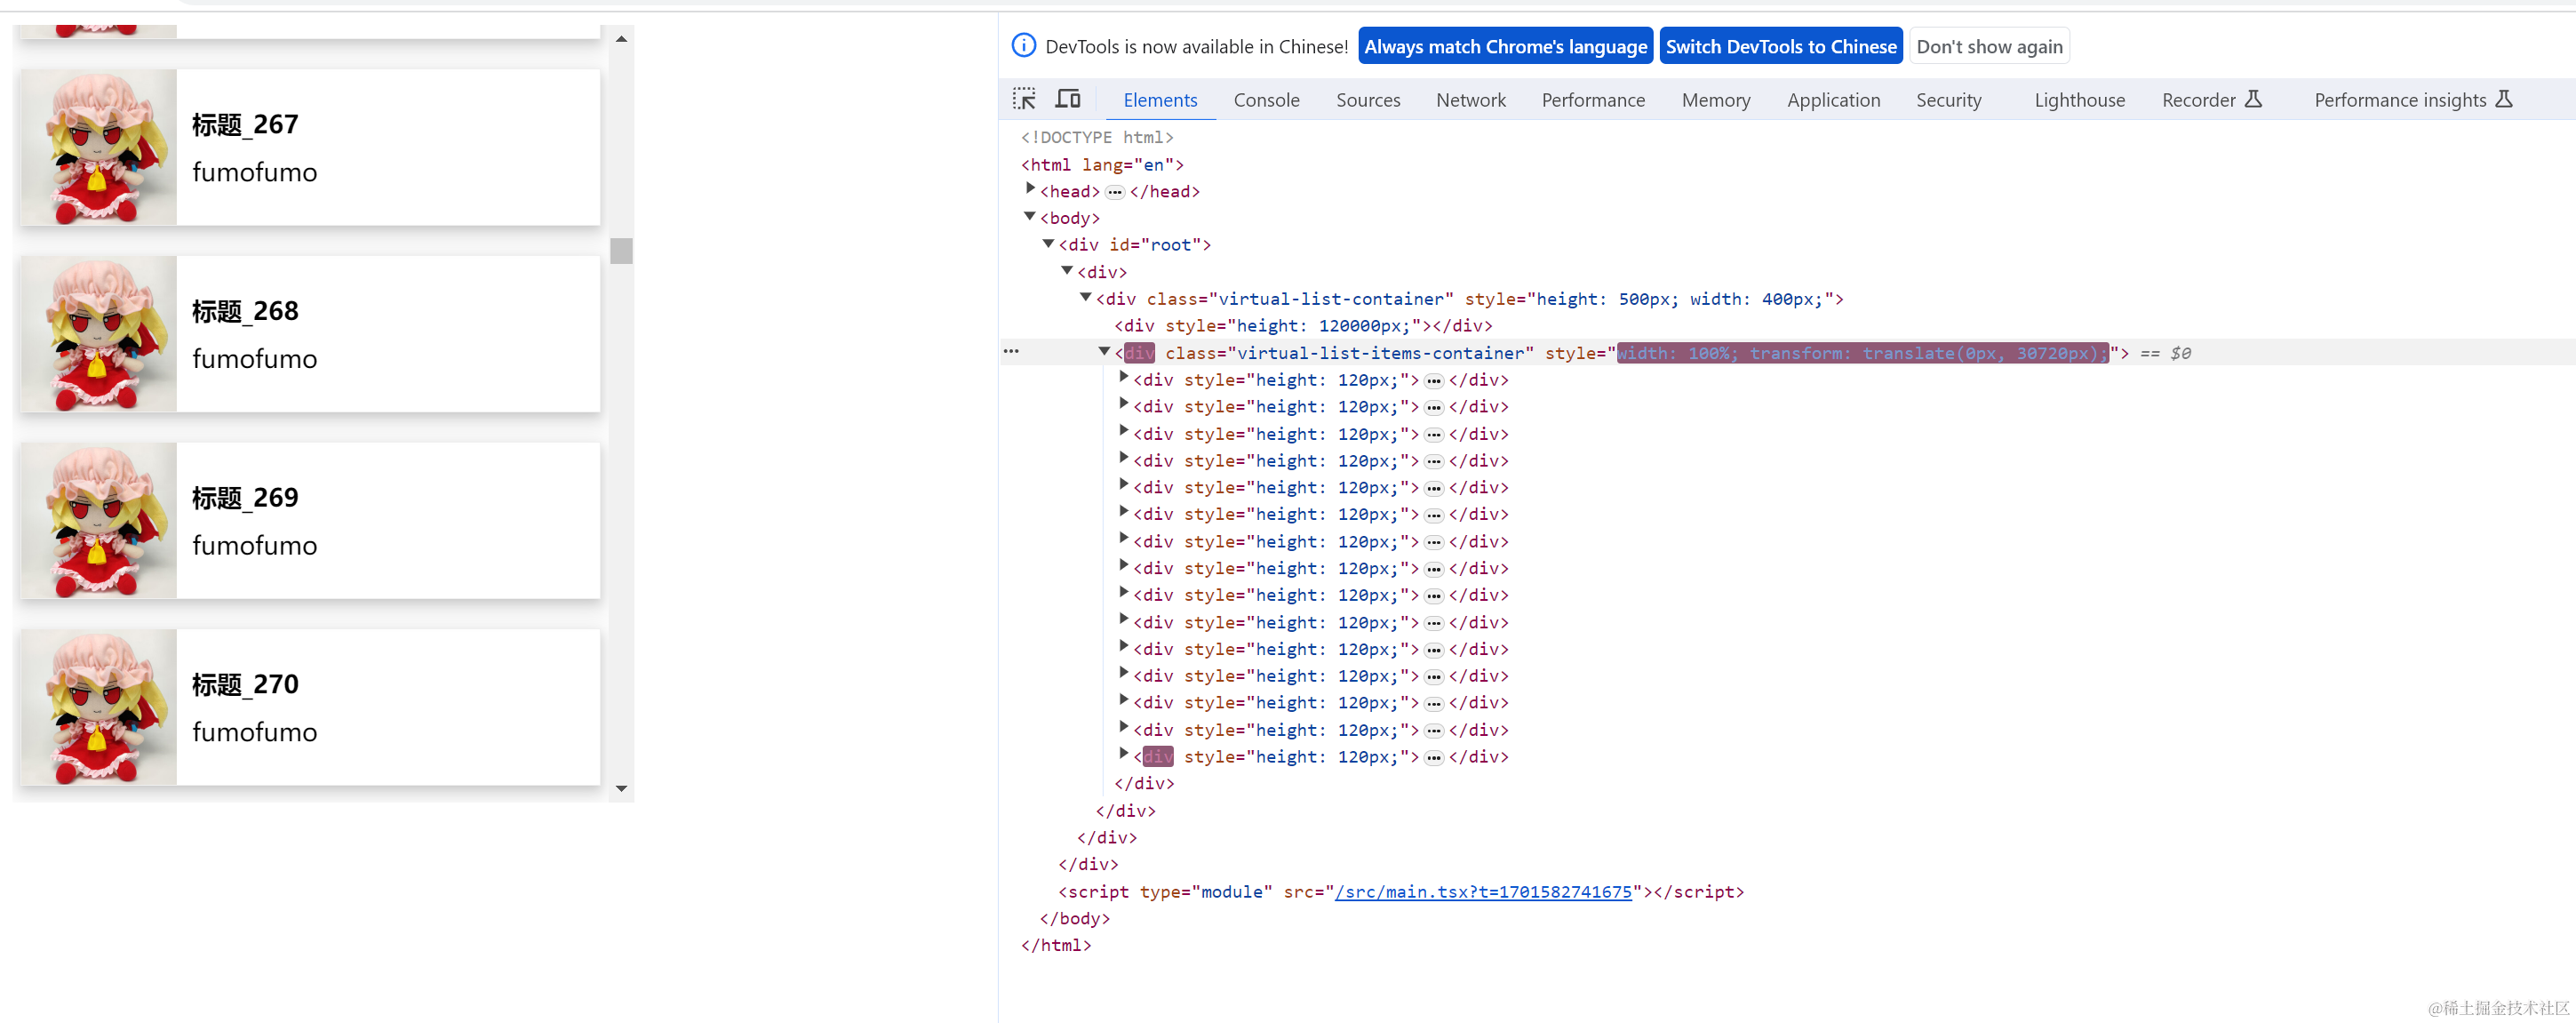Click scrollbar up arrow in virtual list
2576x1023 pixels.
621,39
